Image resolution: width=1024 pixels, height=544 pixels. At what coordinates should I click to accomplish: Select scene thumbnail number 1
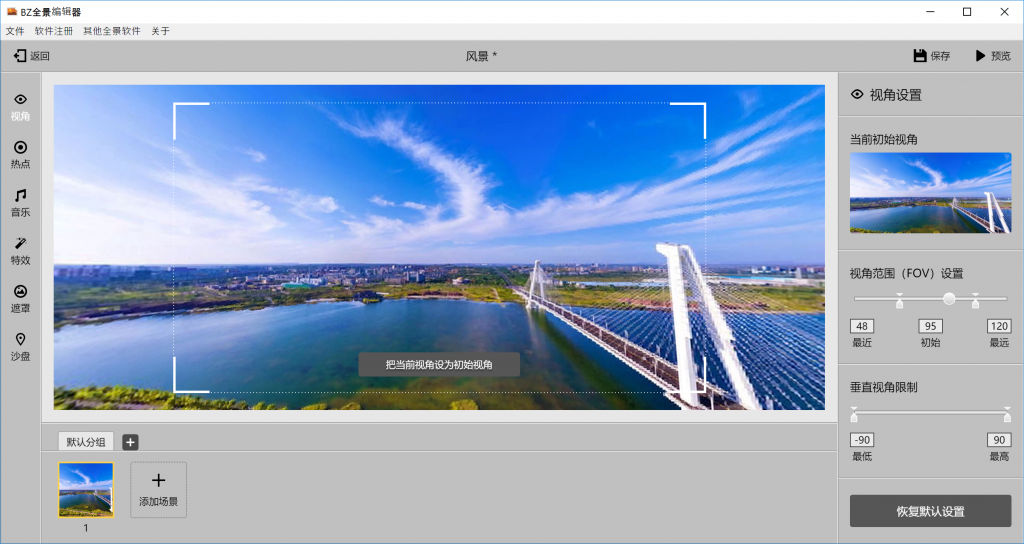point(86,490)
